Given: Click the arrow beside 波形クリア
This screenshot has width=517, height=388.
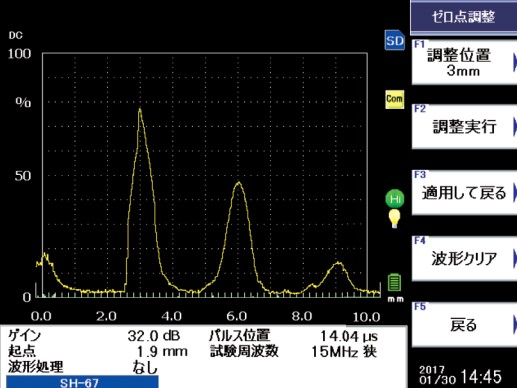Looking at the screenshot, I should pos(515,259).
